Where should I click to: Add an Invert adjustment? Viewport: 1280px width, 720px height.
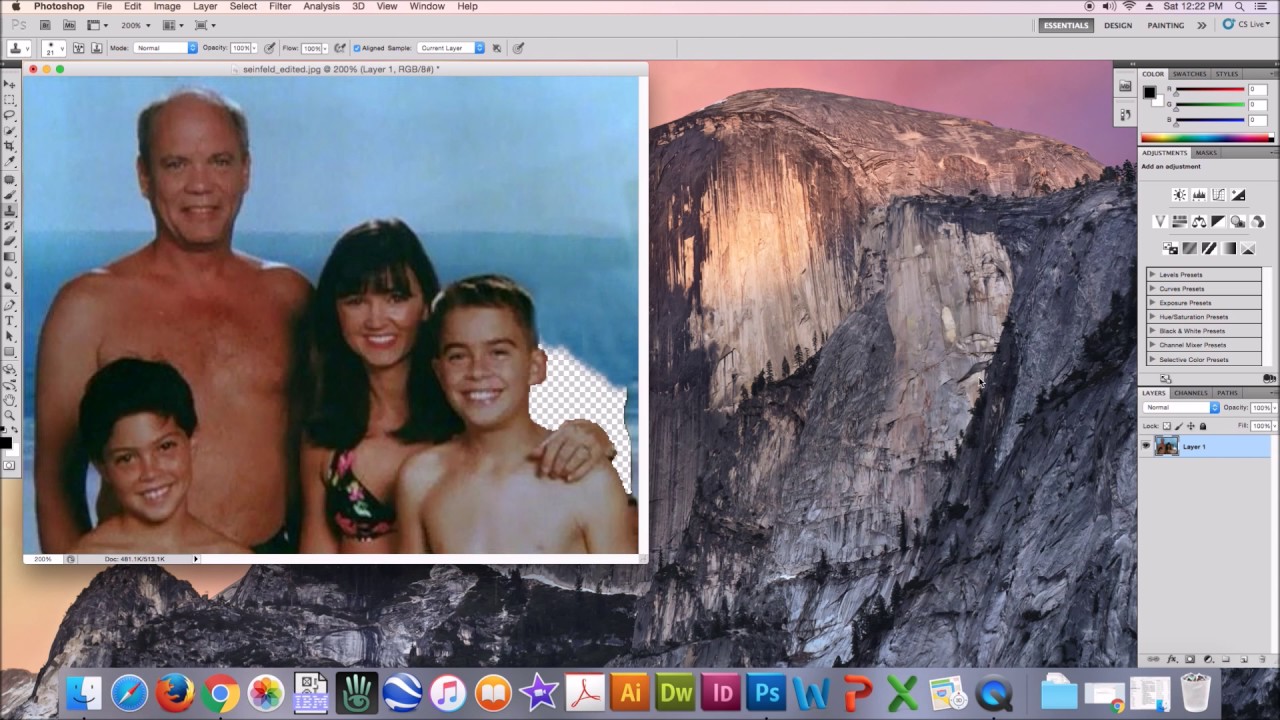(x=1169, y=248)
